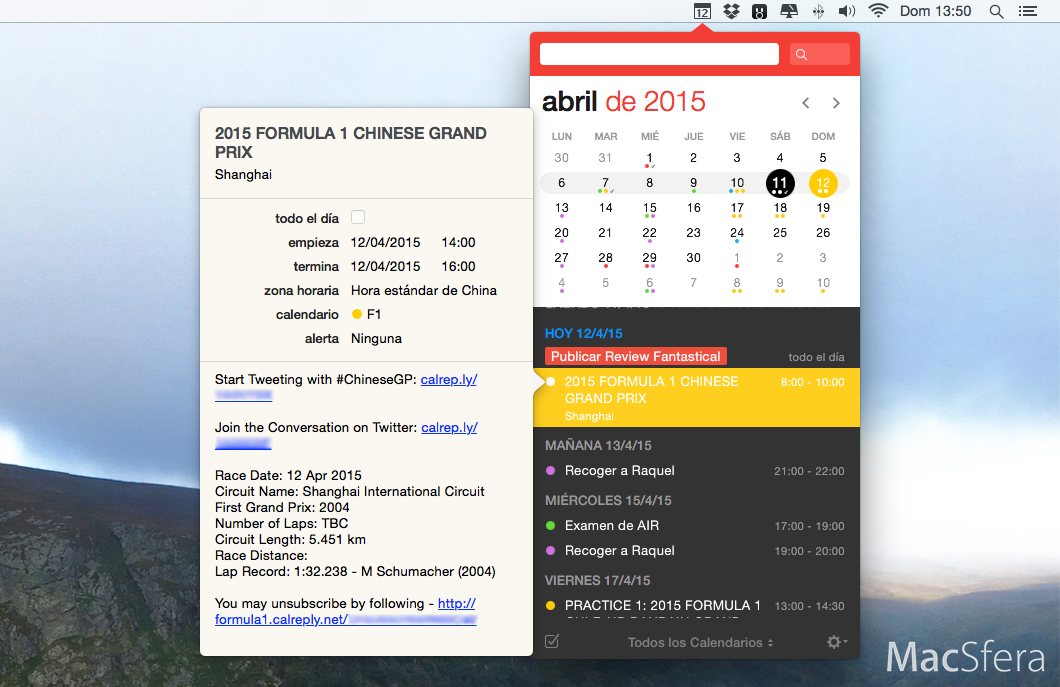Open the volume control in menu bar

847,11
